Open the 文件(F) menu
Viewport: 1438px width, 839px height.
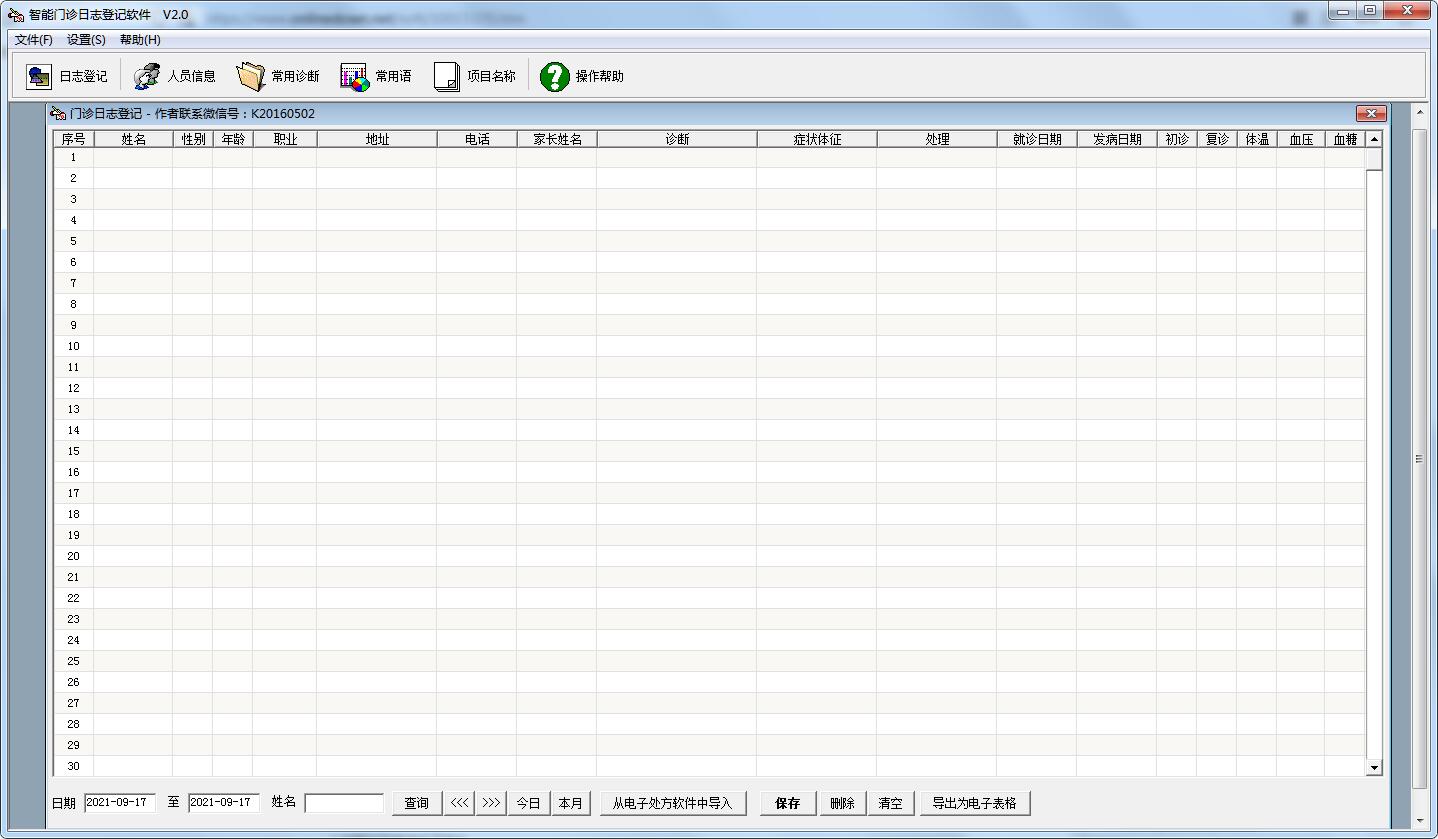[34, 40]
